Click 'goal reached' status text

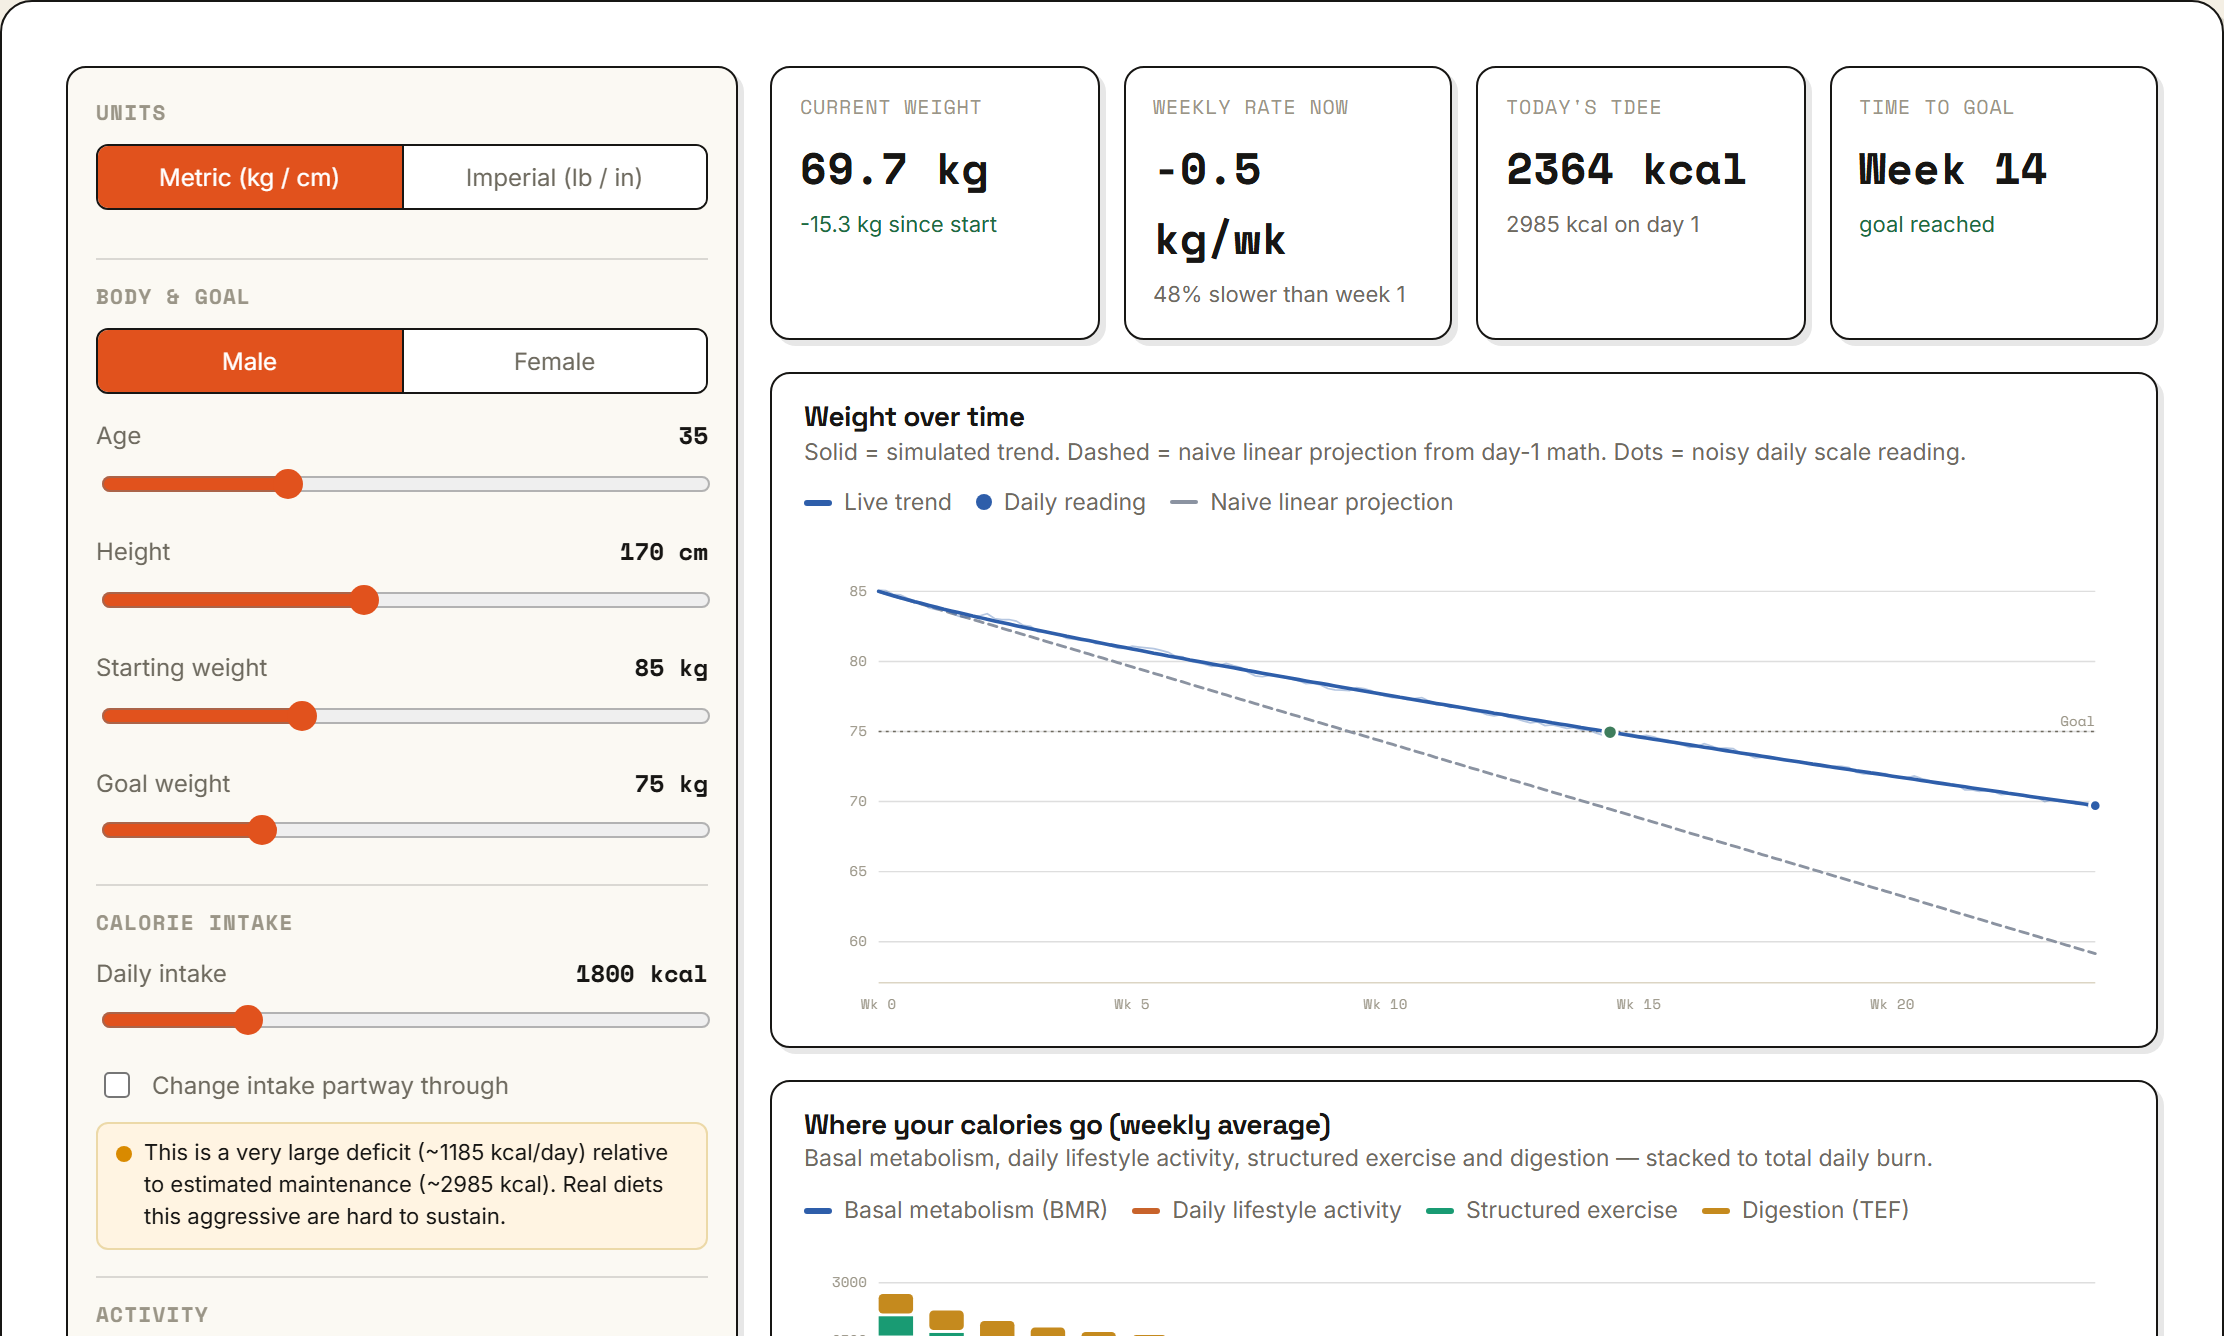coord(1926,224)
